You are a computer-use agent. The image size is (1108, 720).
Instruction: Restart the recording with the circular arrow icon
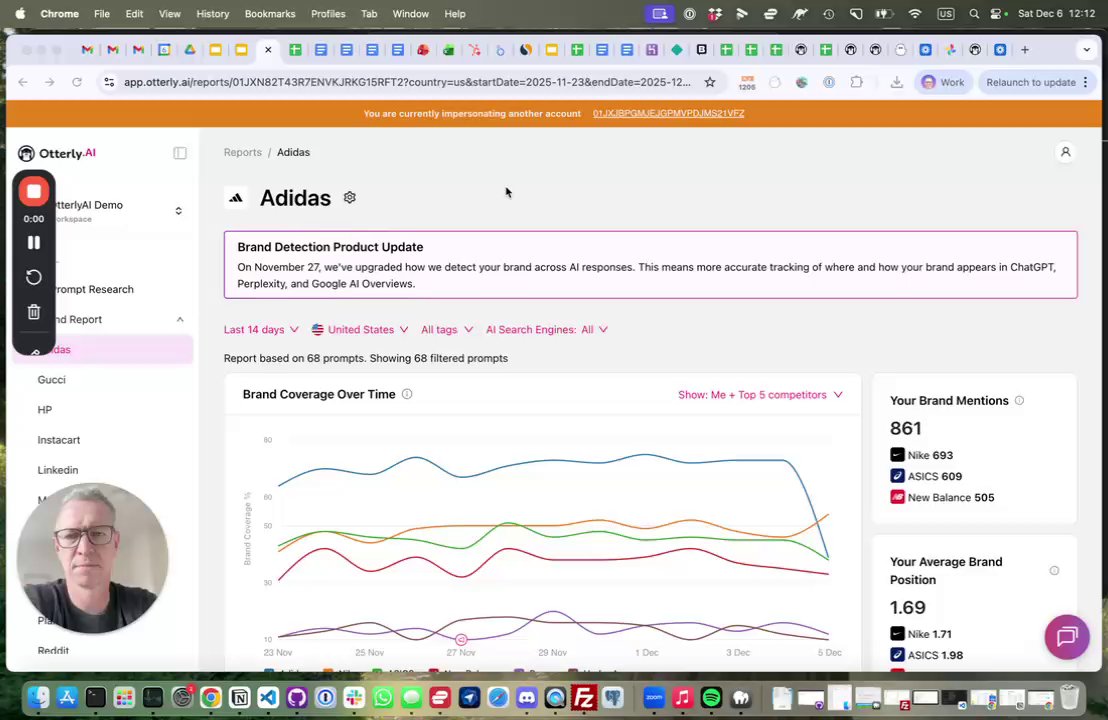pyautogui.click(x=33, y=277)
